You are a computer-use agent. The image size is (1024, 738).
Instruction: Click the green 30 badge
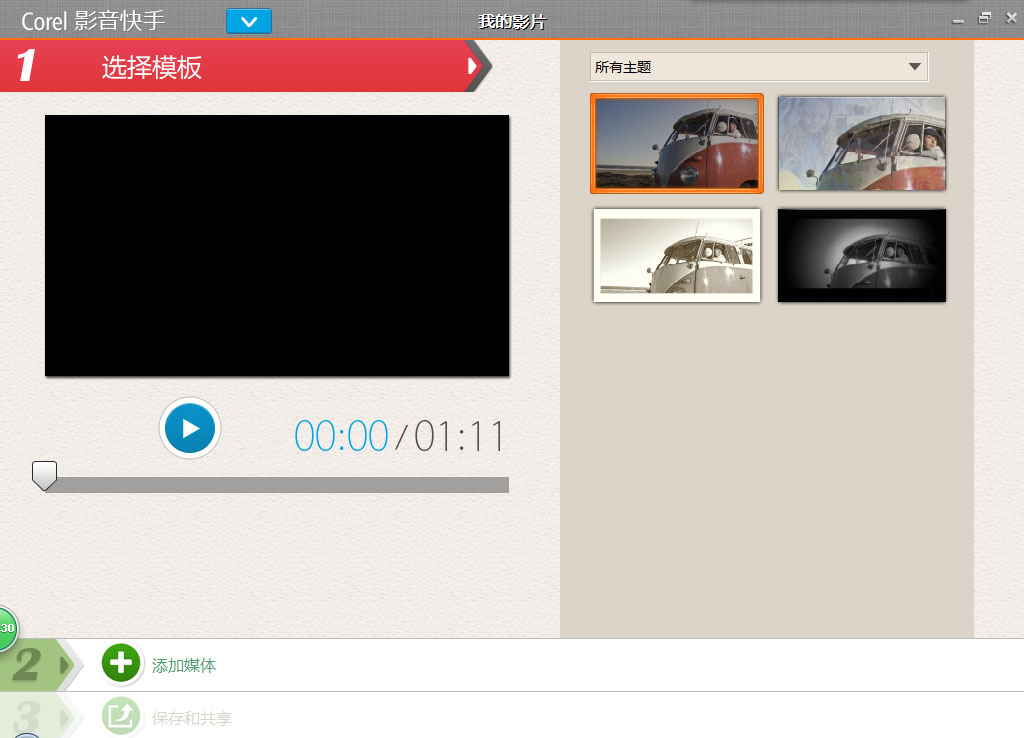(7, 628)
